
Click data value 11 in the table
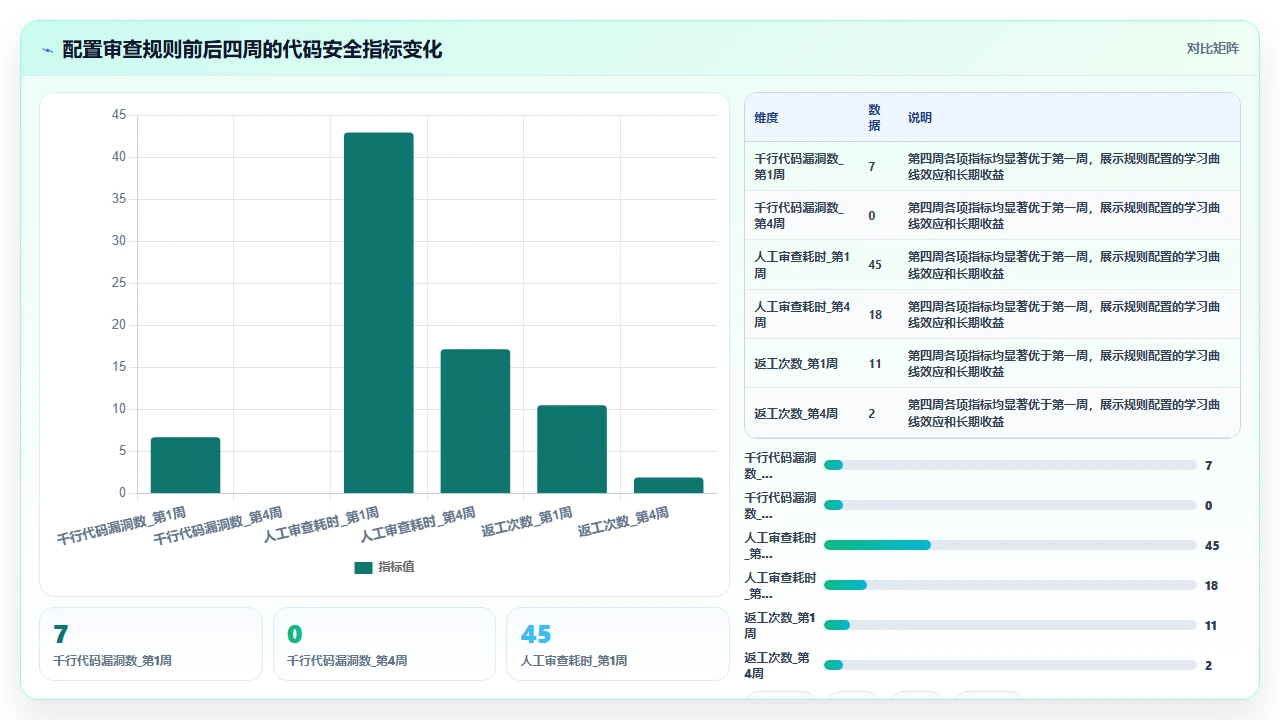click(x=875, y=364)
